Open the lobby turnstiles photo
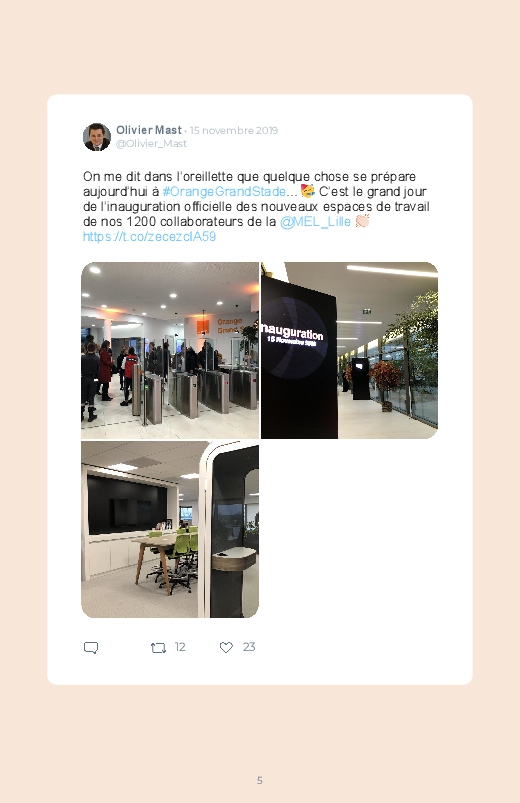 tap(170, 350)
